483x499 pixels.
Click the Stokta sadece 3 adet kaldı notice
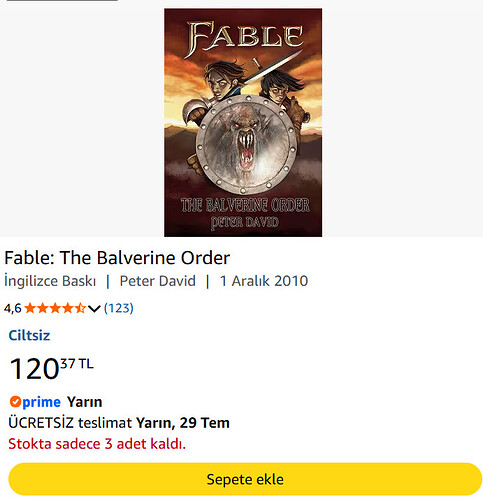[x=97, y=444]
